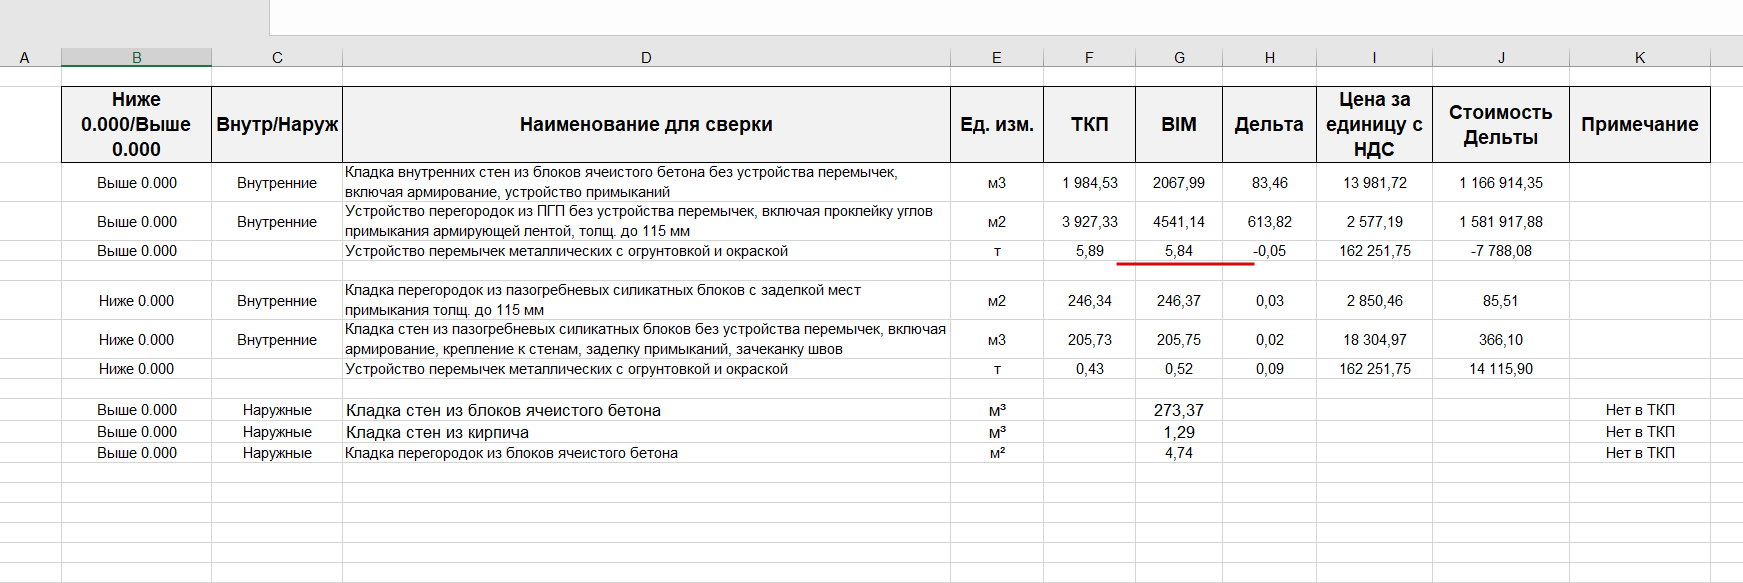Click header cell 'Наименование для сверки'
Viewport: 1743px width, 583px height.
646,124
